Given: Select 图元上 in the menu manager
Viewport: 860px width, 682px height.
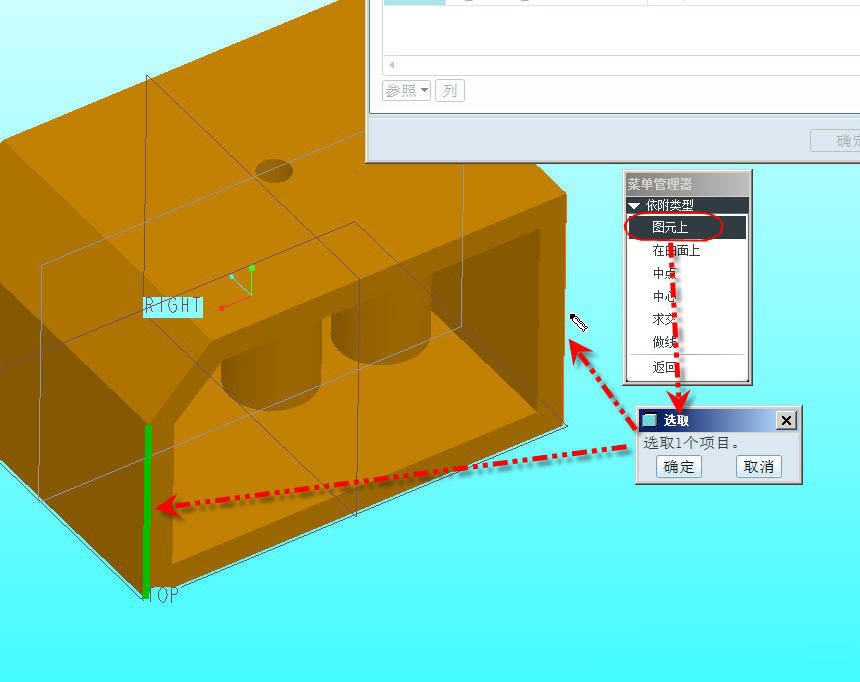Looking at the screenshot, I should click(x=670, y=228).
